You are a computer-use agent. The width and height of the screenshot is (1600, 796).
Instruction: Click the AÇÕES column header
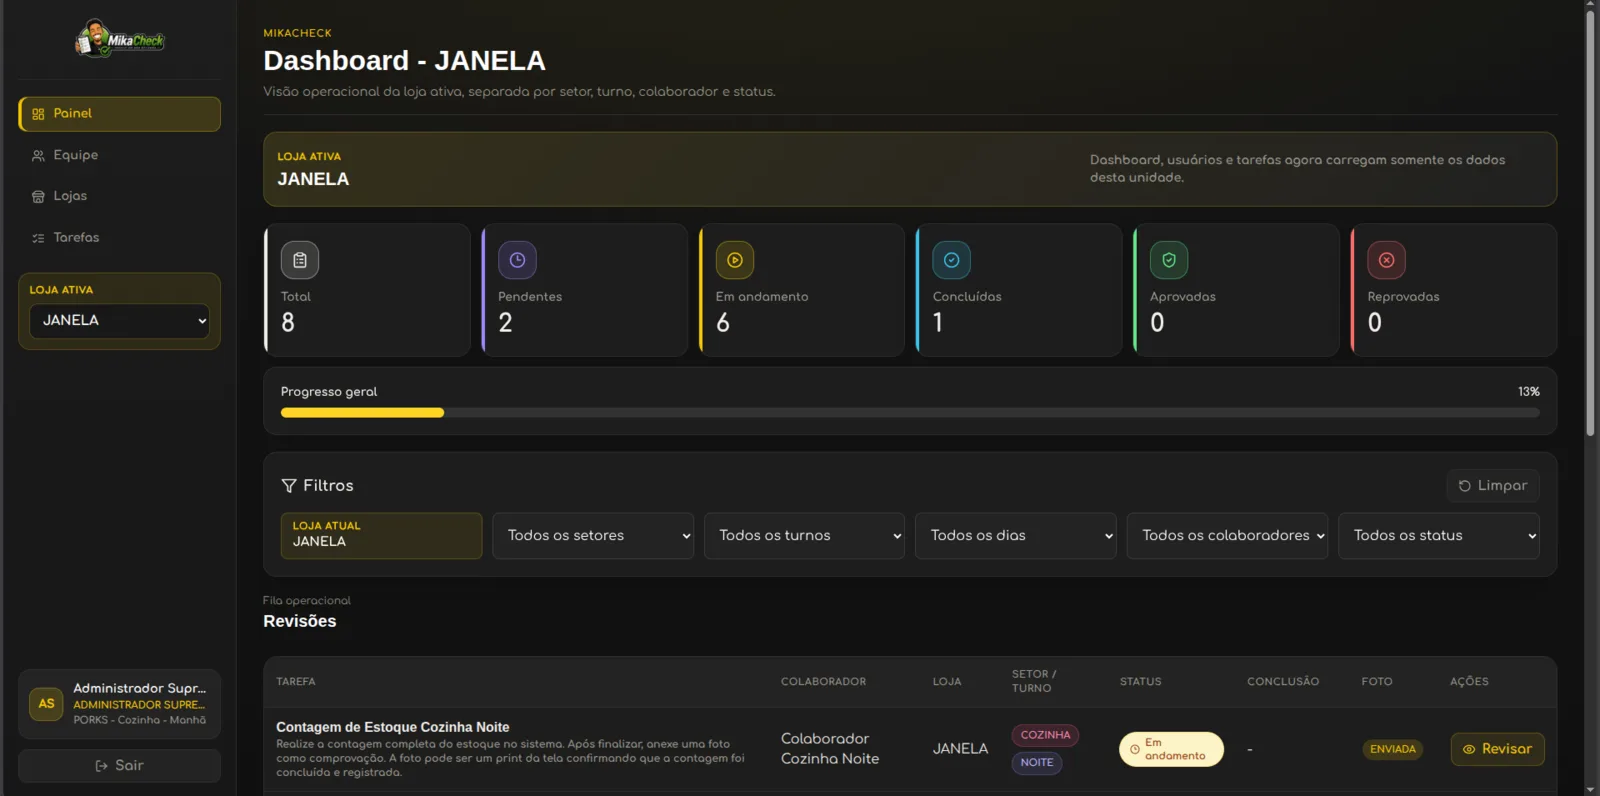[x=1469, y=682]
